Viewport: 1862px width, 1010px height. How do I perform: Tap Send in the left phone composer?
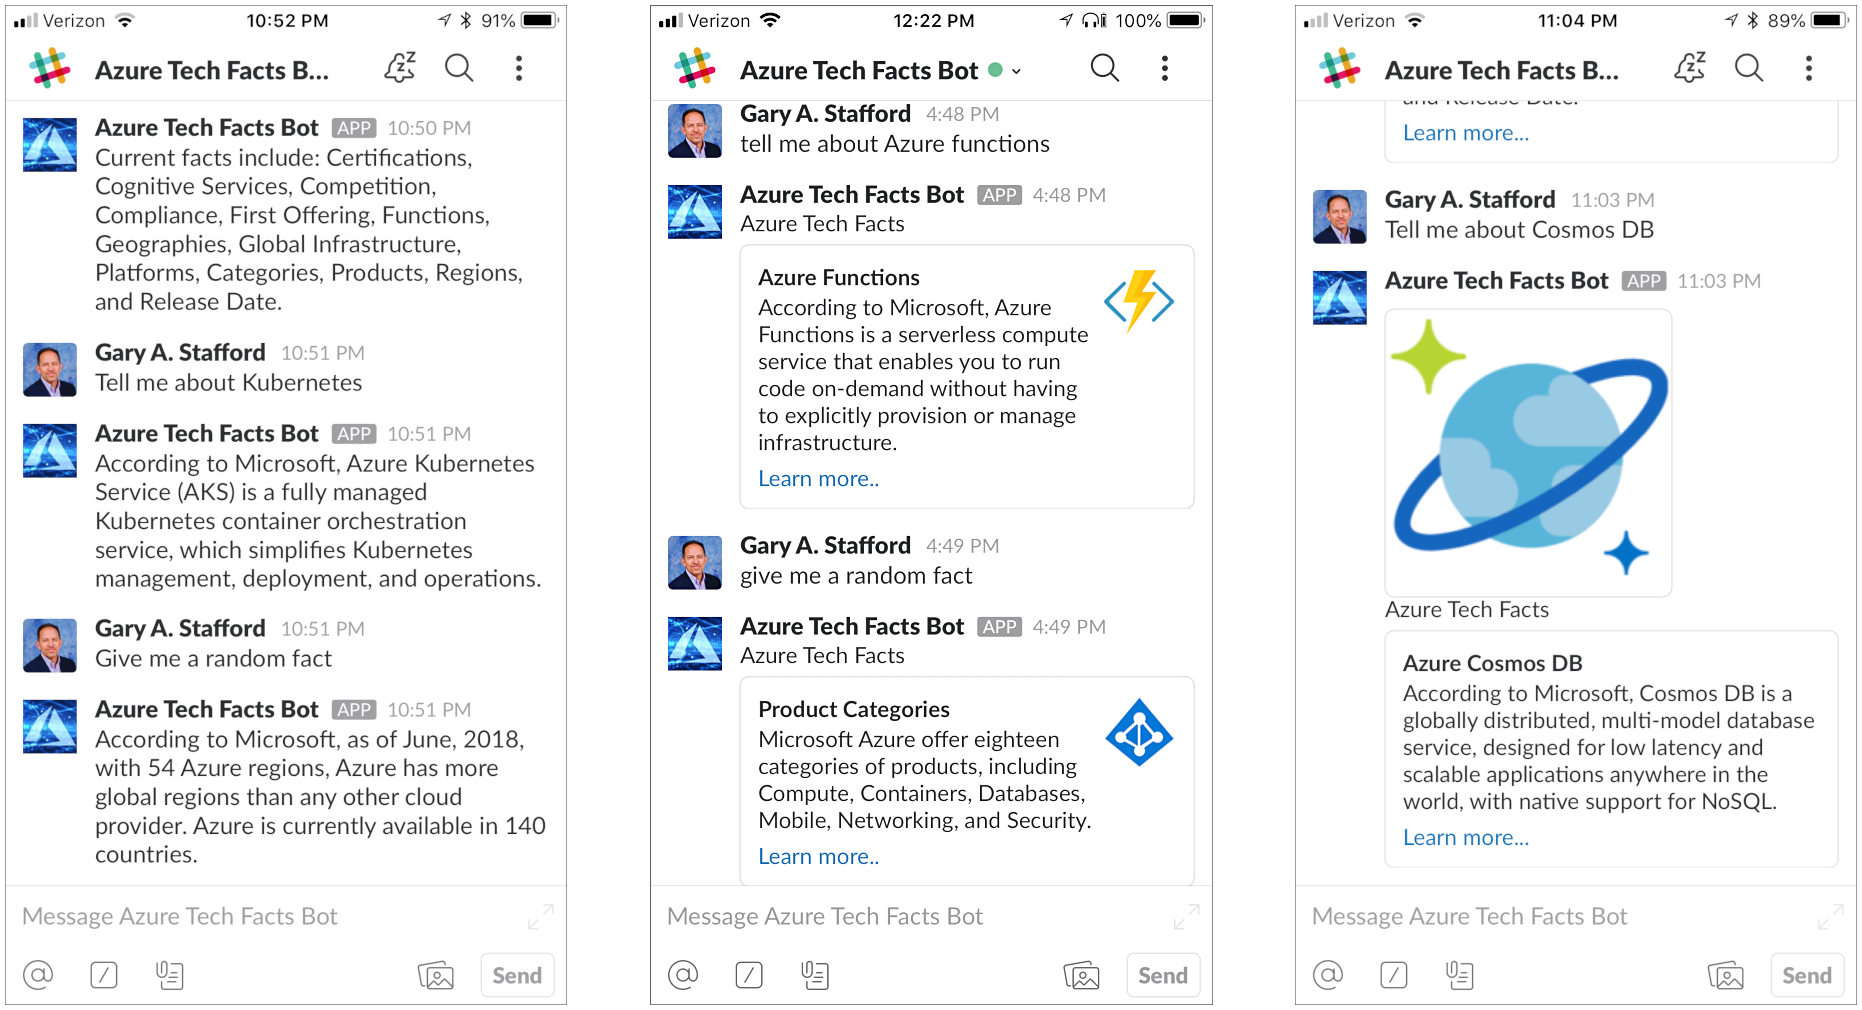pyautogui.click(x=517, y=975)
